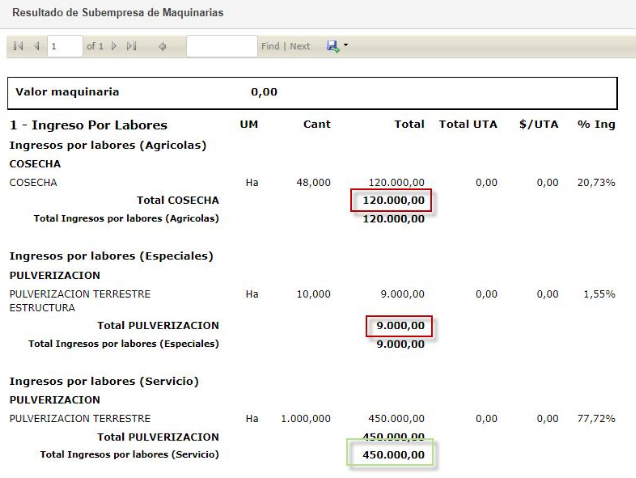The width and height of the screenshot is (636, 478).
Task: Select '1 - Ingreso Por Labores' heading
Action: coord(88,125)
